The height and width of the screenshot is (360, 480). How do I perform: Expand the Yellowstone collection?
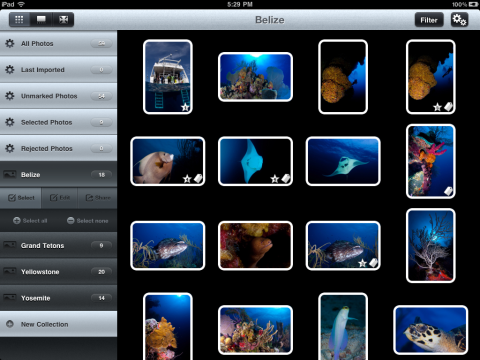58,272
